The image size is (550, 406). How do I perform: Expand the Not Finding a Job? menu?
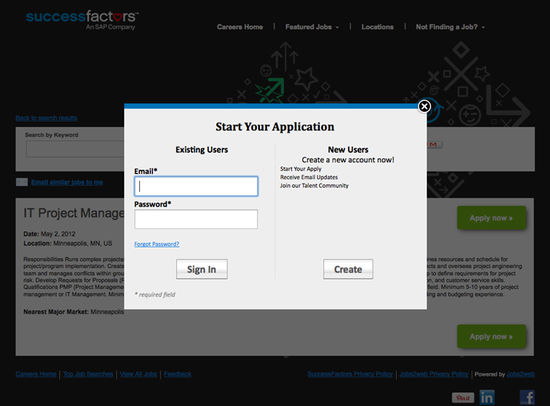450,27
